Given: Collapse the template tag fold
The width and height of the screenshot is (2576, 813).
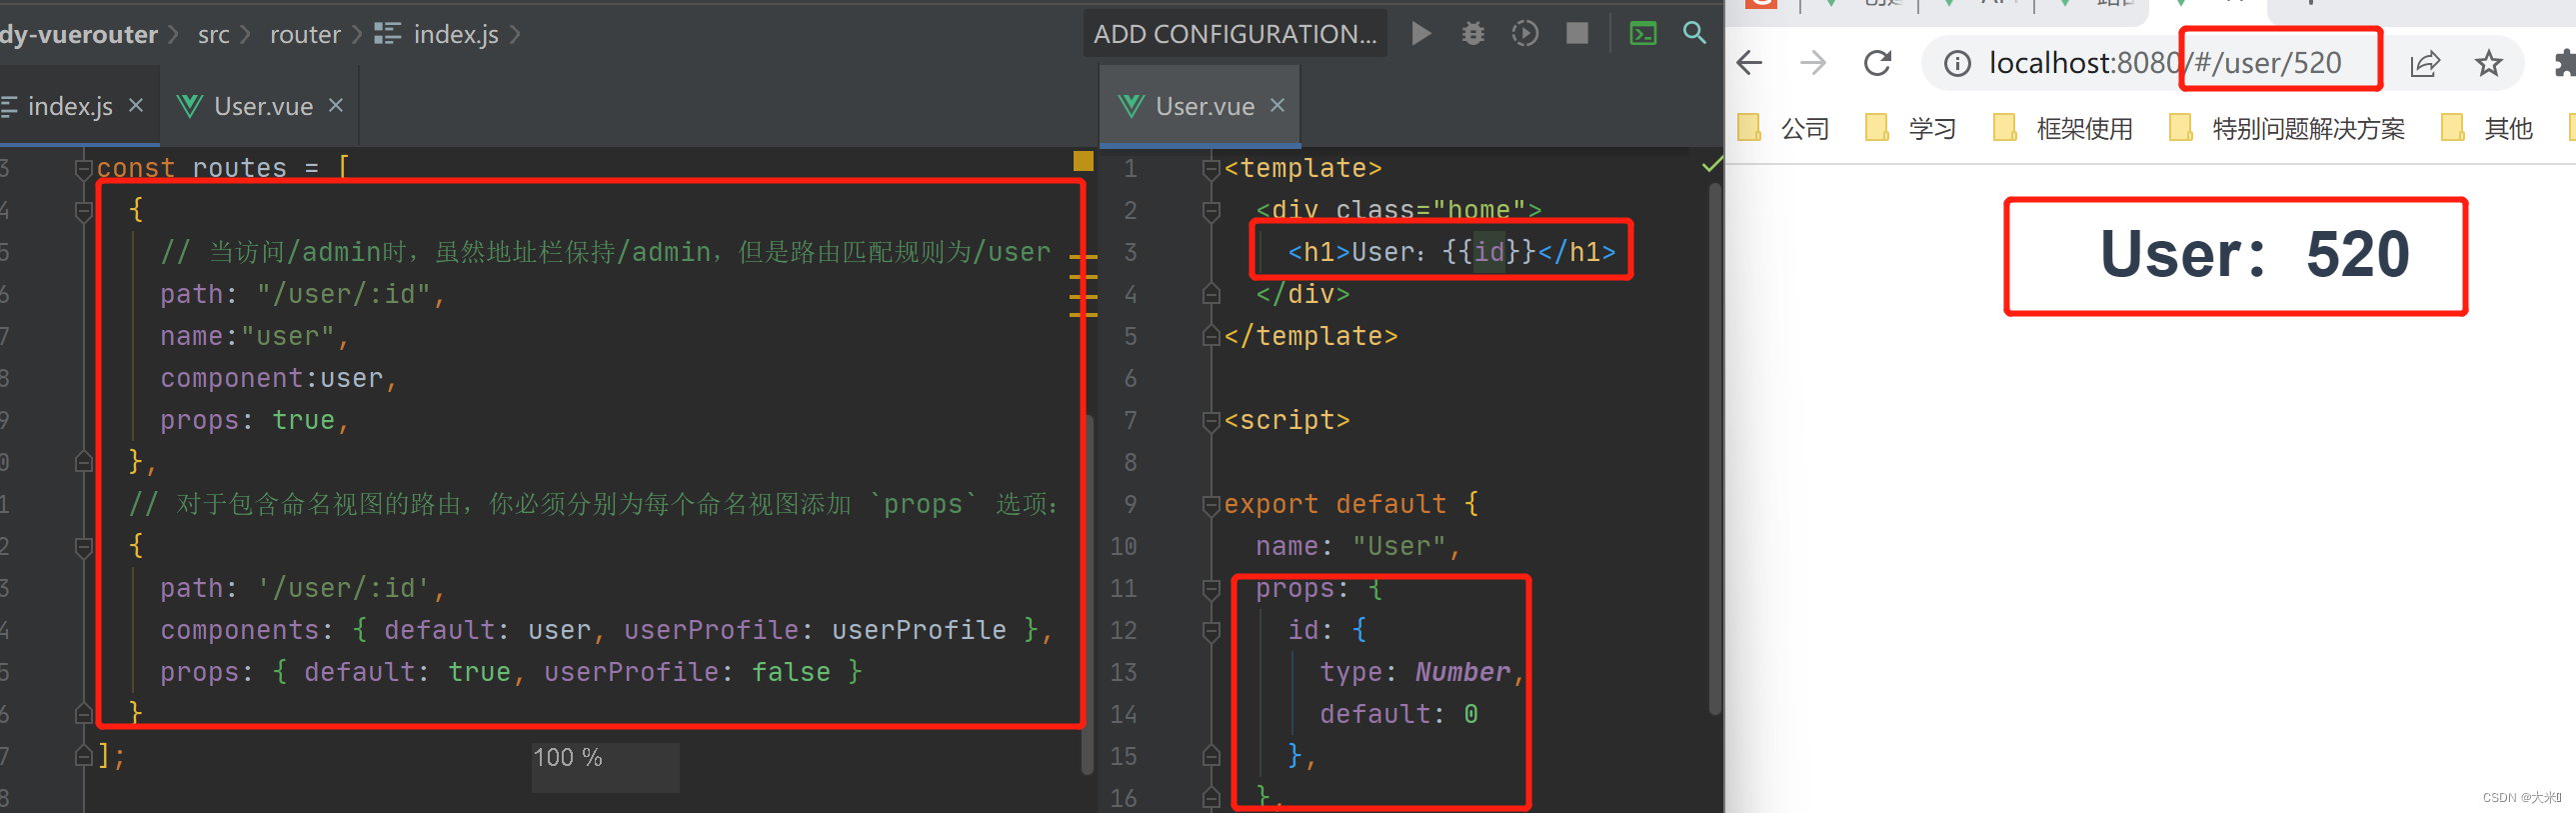Looking at the screenshot, I should point(1211,168).
